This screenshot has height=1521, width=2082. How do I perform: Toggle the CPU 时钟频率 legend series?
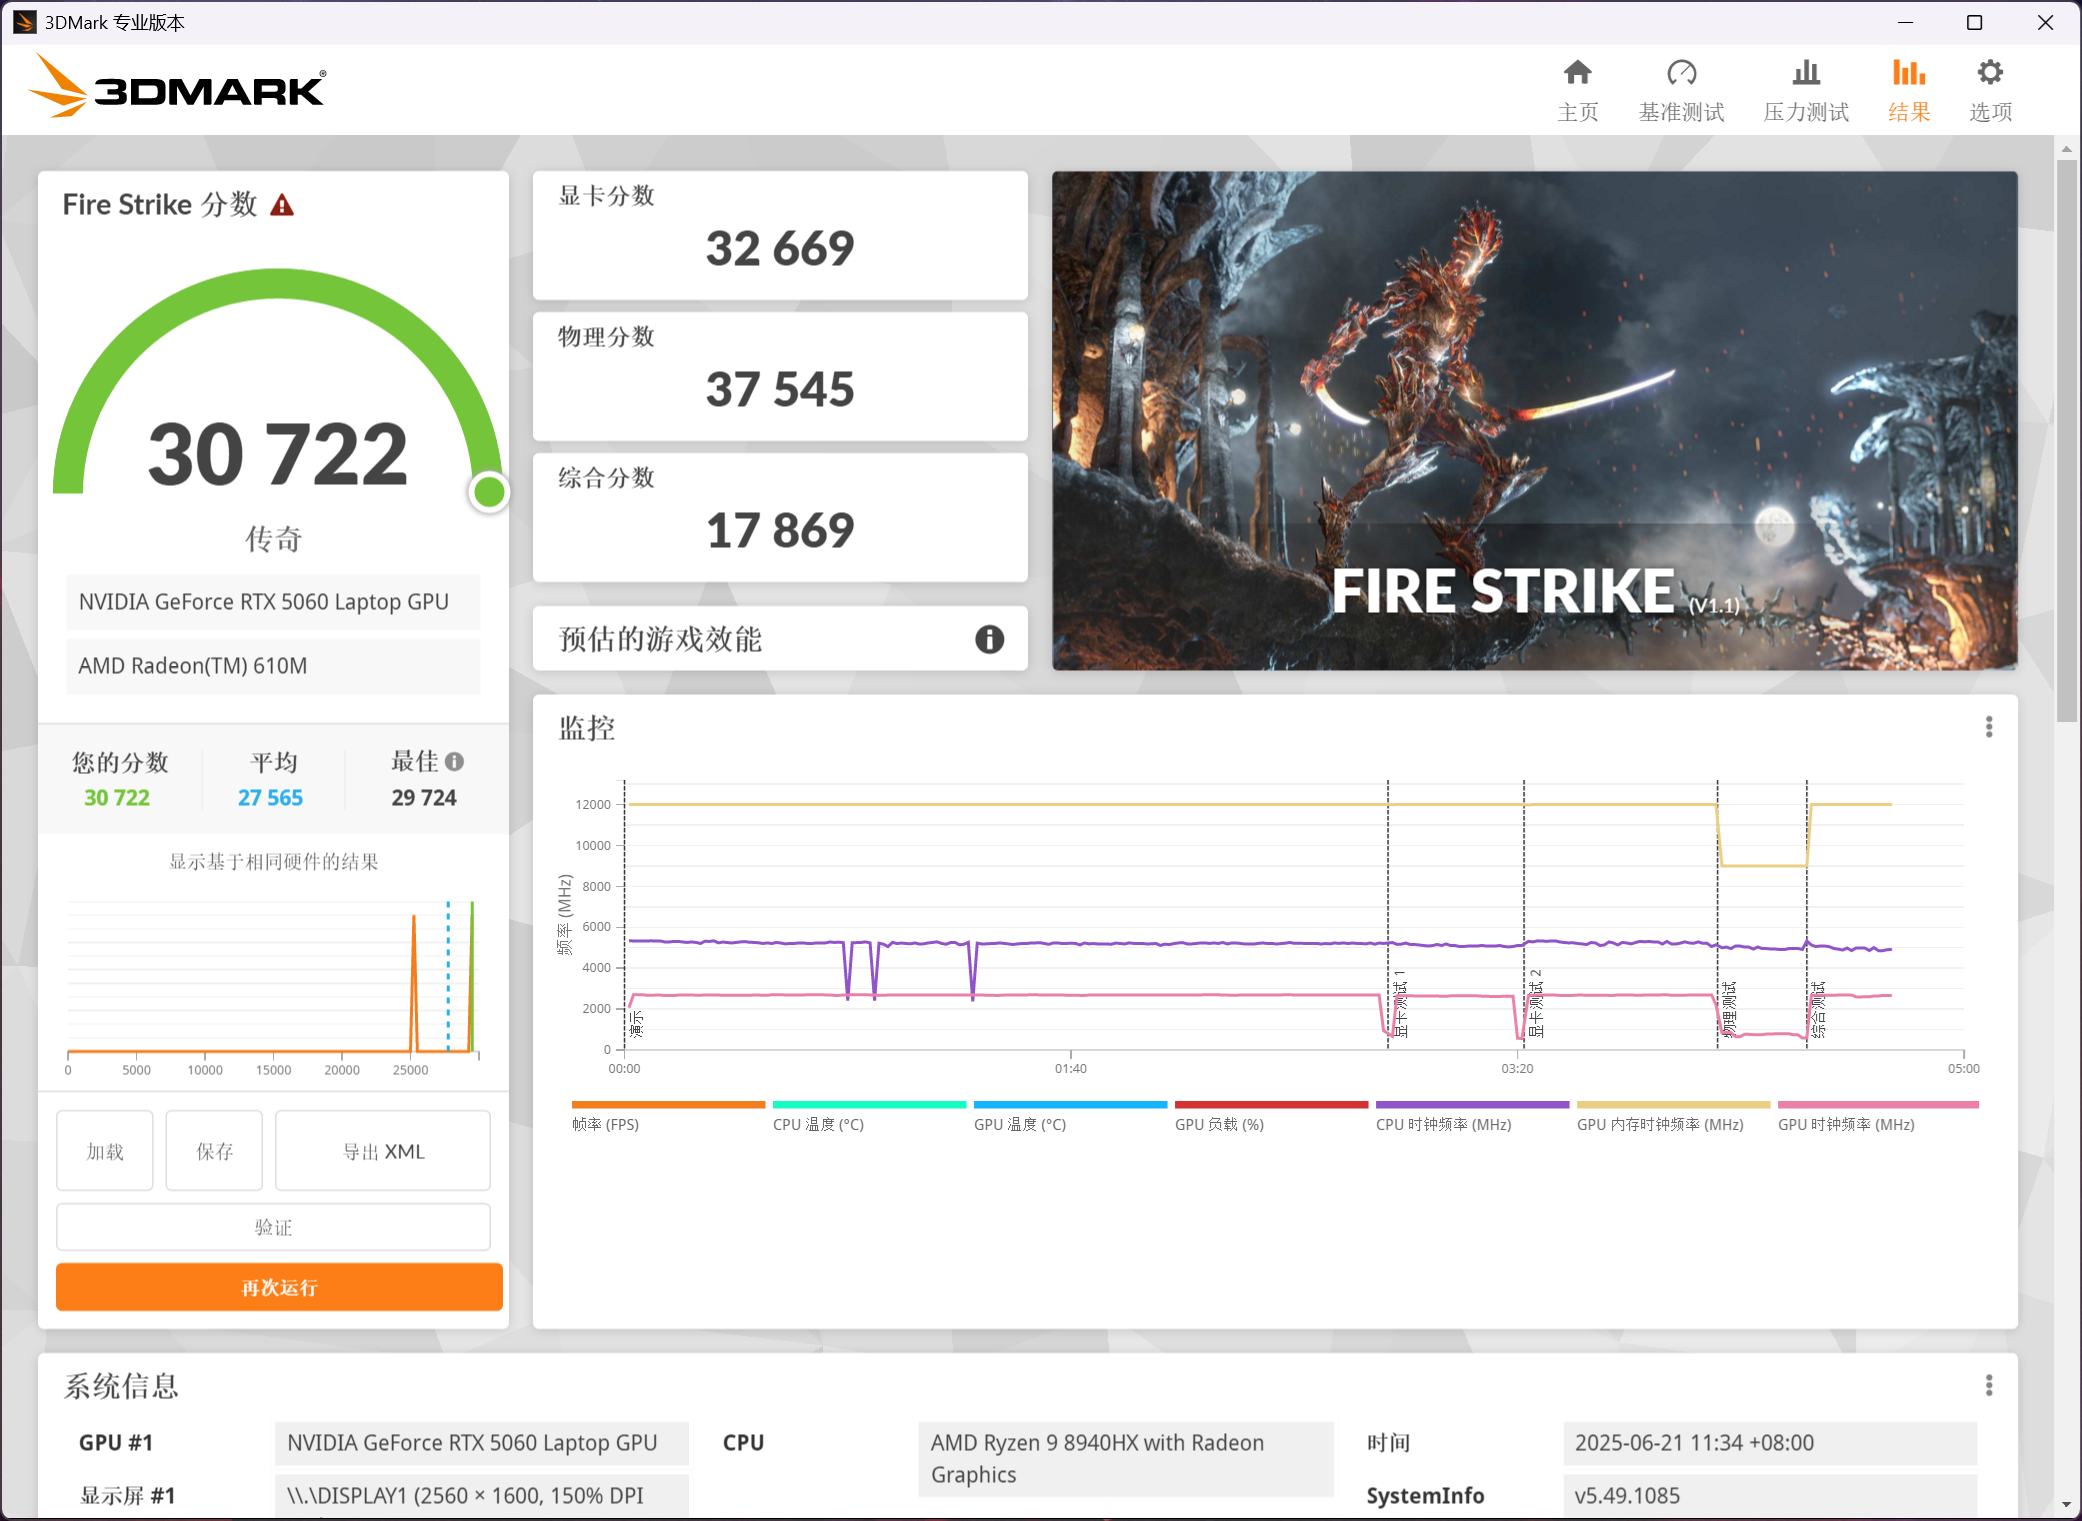[1472, 1116]
